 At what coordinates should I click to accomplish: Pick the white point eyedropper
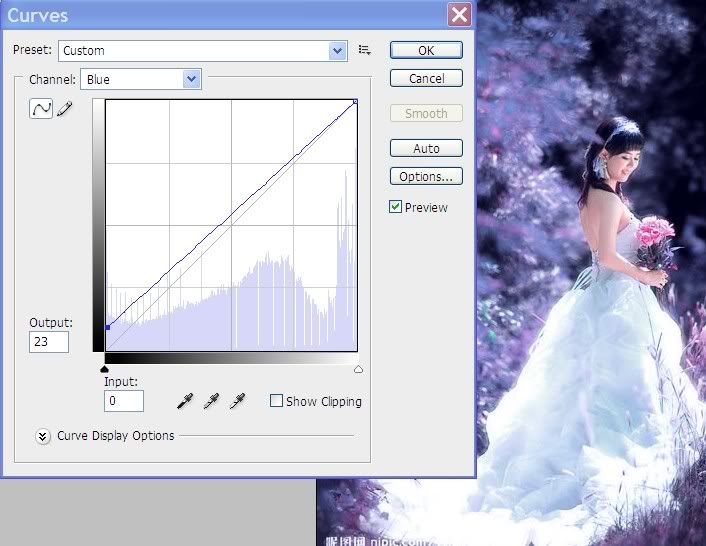pyautogui.click(x=237, y=401)
